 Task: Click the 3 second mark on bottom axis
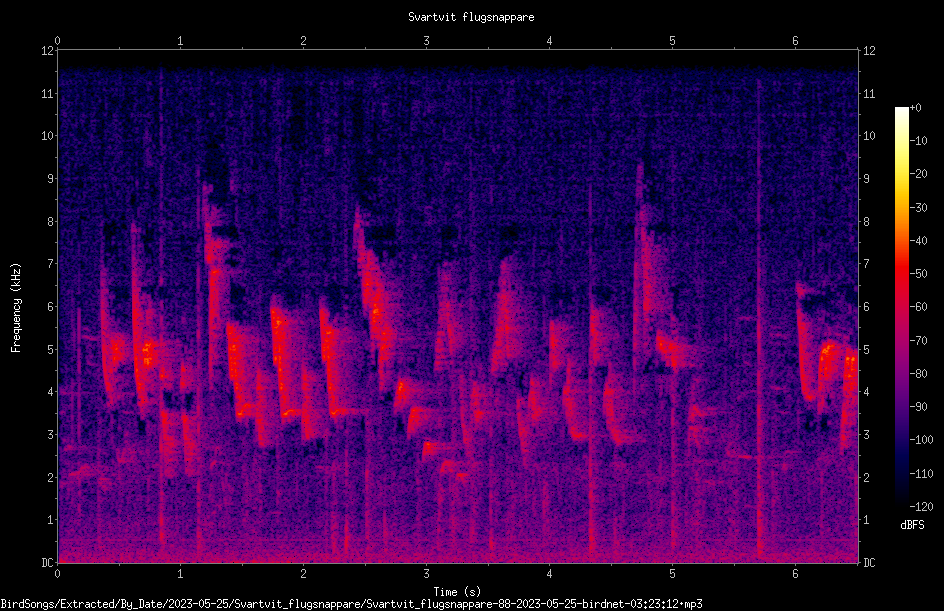pyautogui.click(x=426, y=574)
